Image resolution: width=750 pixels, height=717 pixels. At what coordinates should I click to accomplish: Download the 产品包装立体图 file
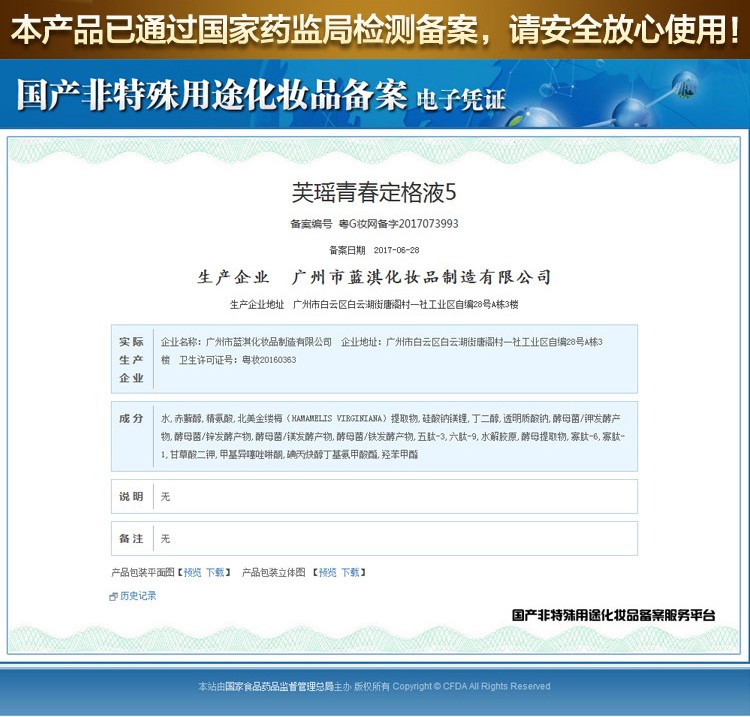click(x=350, y=573)
